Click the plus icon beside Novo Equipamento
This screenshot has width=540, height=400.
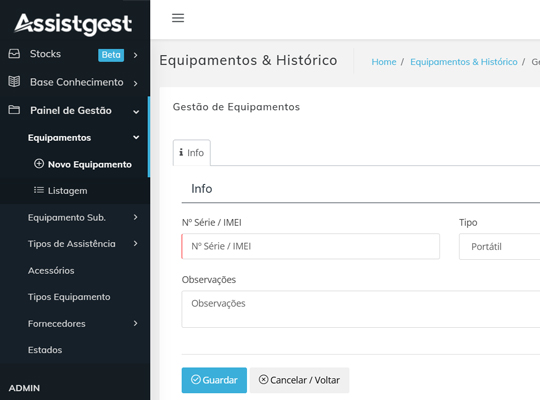click(x=39, y=164)
